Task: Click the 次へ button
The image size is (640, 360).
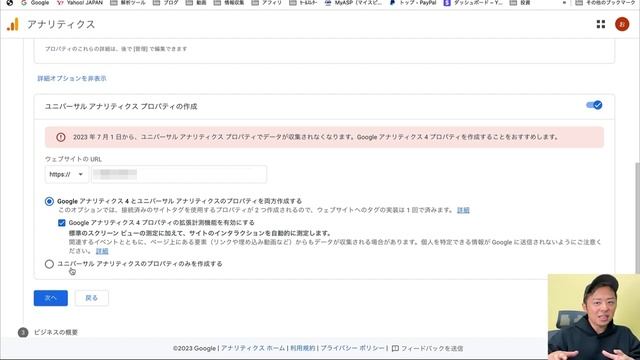Action: click(x=51, y=298)
